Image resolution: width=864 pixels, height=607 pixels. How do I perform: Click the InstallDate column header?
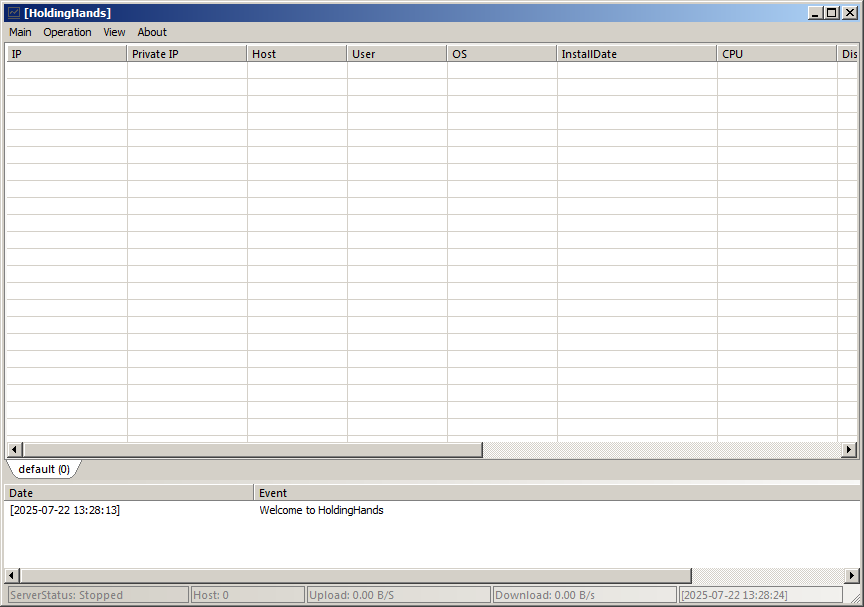636,54
